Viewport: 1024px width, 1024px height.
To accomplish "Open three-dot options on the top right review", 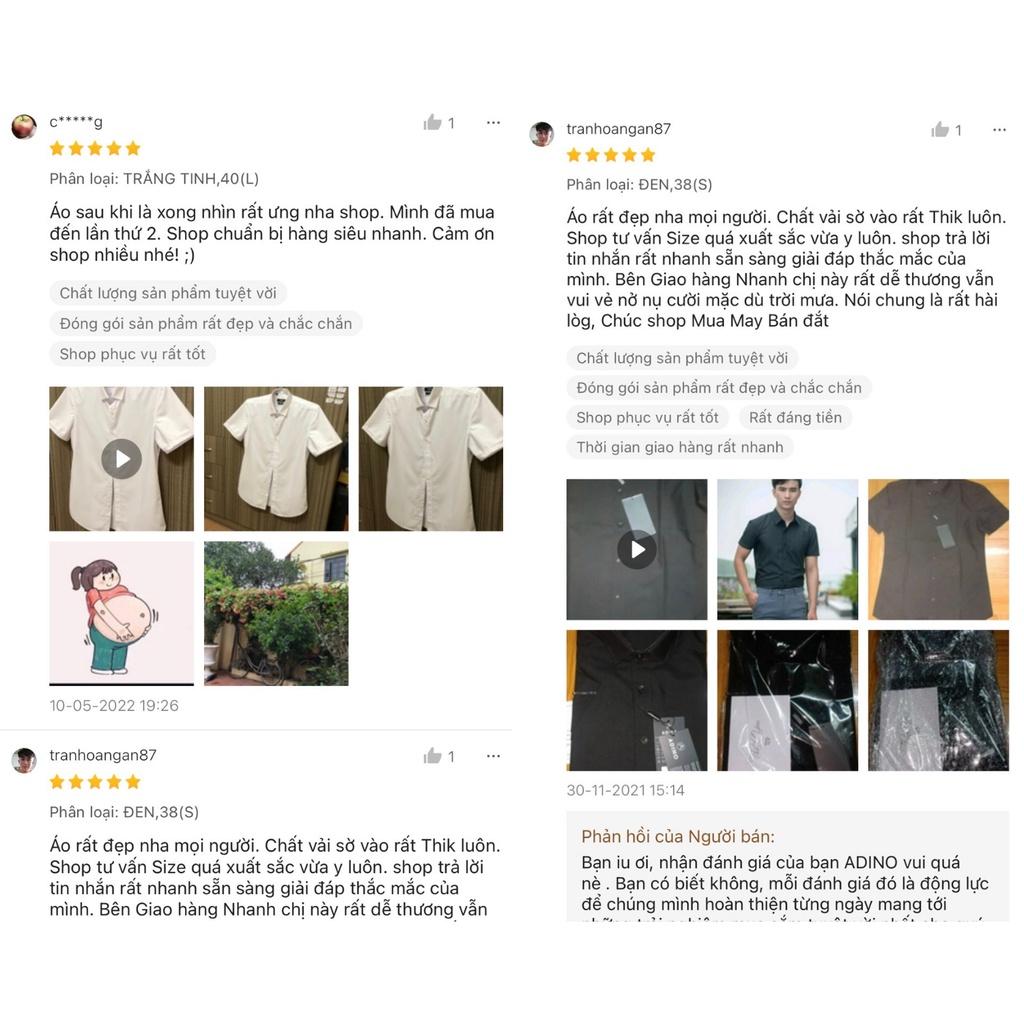I will click(x=999, y=129).
